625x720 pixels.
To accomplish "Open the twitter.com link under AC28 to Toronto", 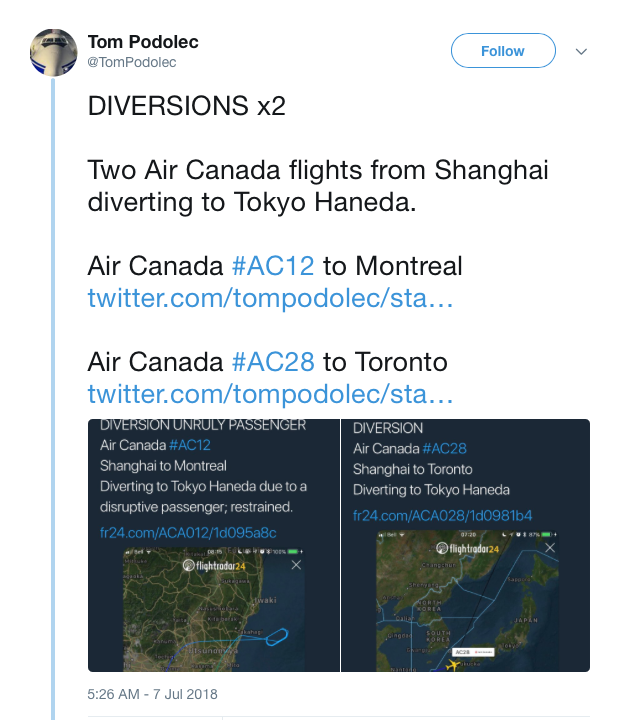I will [x=270, y=394].
